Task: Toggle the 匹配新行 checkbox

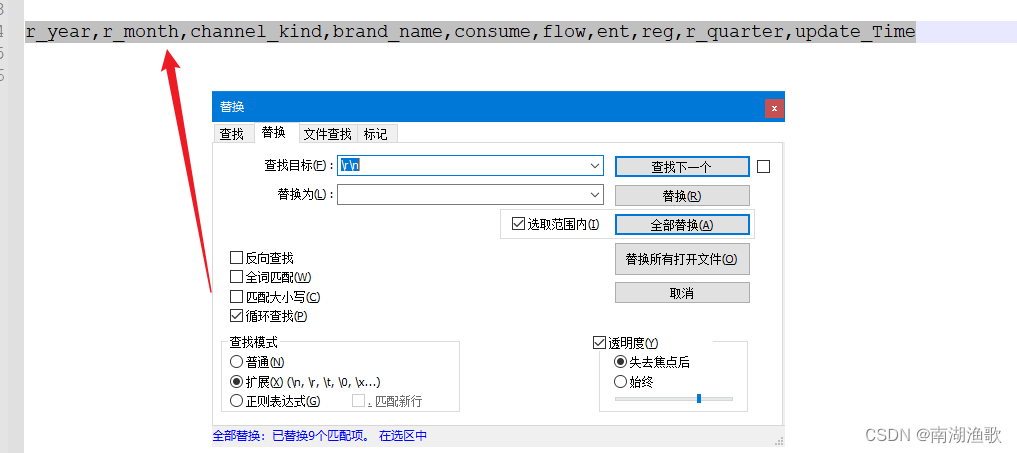Action: click(359, 400)
